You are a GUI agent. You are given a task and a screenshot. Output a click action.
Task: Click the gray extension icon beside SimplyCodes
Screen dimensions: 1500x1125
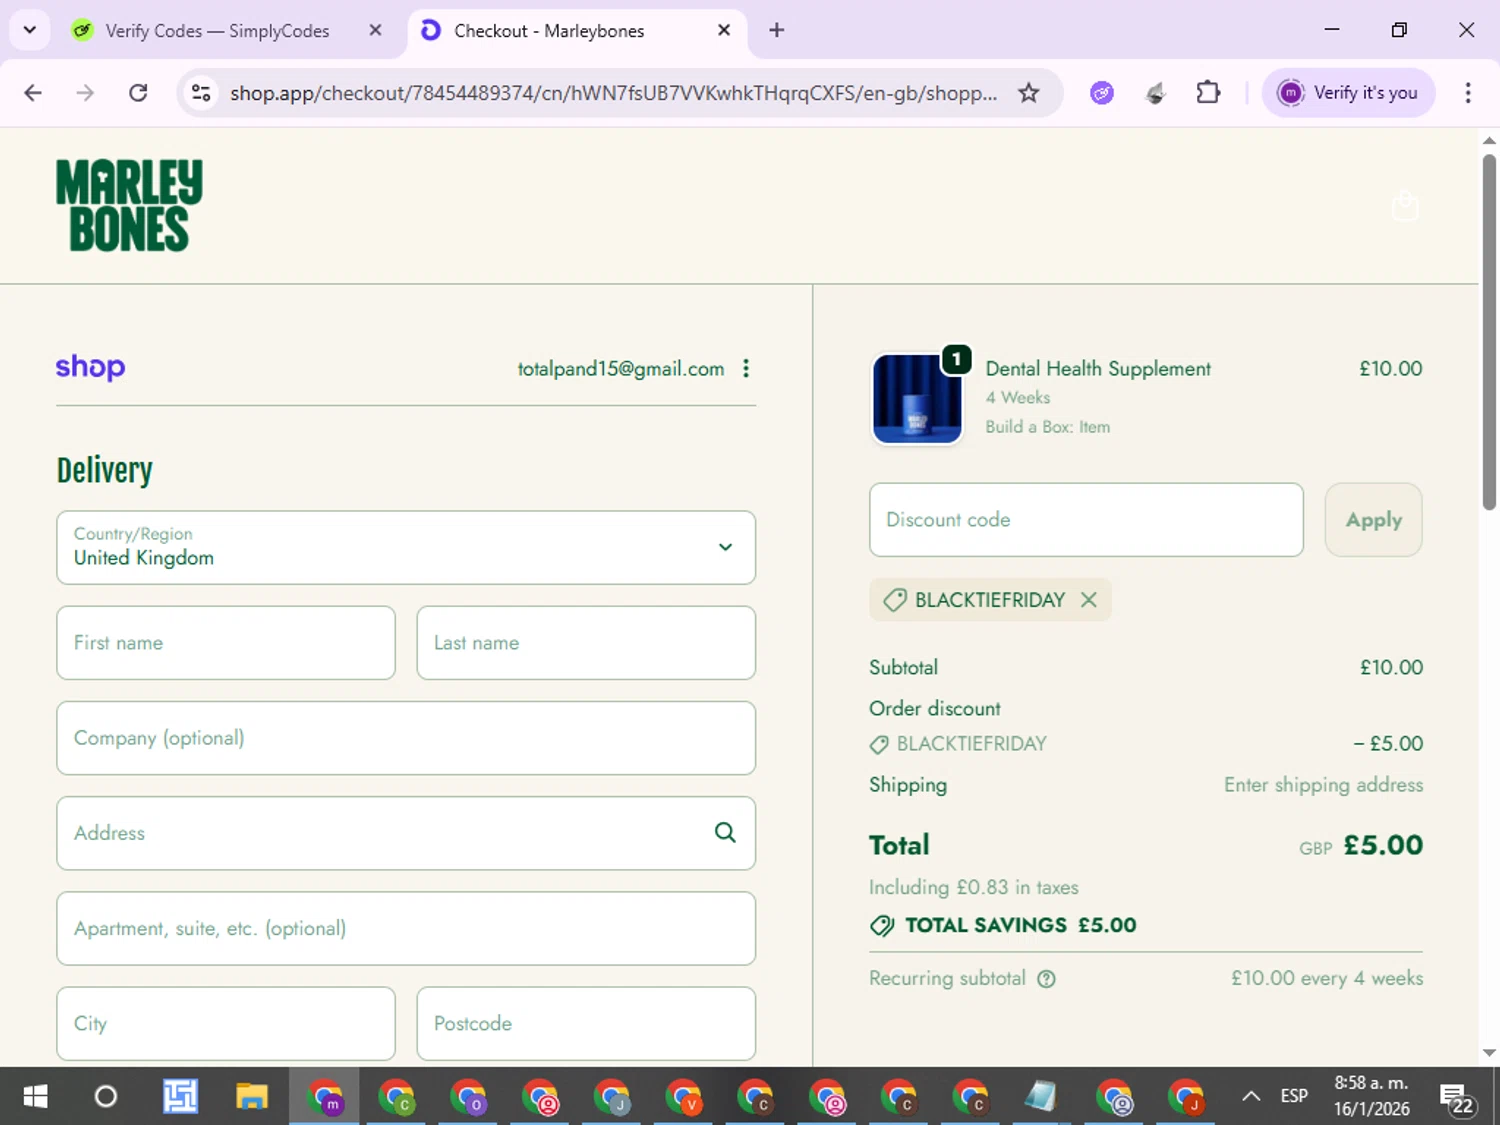pos(1155,93)
